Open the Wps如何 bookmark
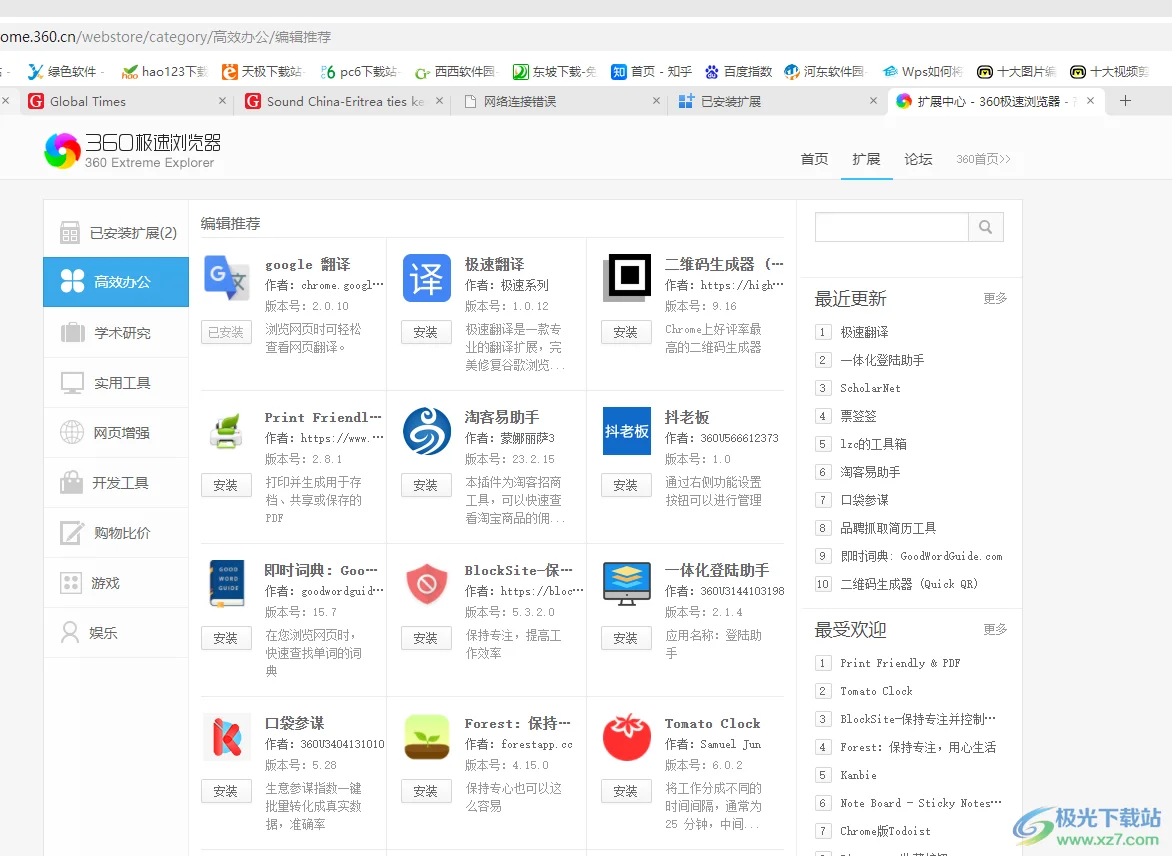 [x=922, y=72]
